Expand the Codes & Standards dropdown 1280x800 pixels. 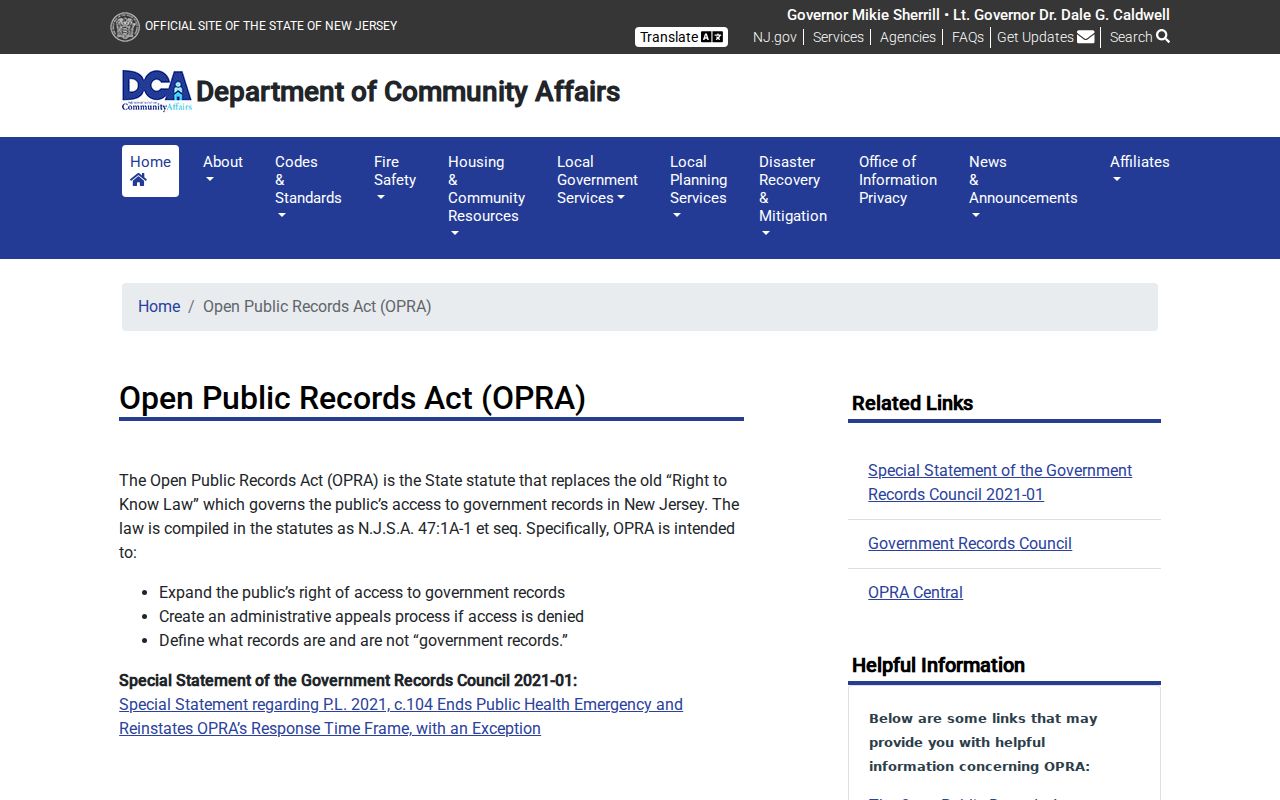[x=308, y=188]
